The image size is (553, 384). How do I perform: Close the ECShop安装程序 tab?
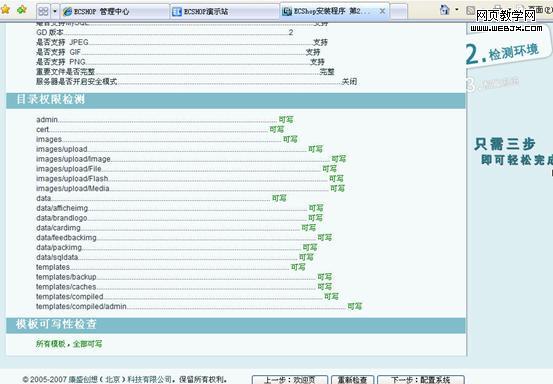point(382,11)
